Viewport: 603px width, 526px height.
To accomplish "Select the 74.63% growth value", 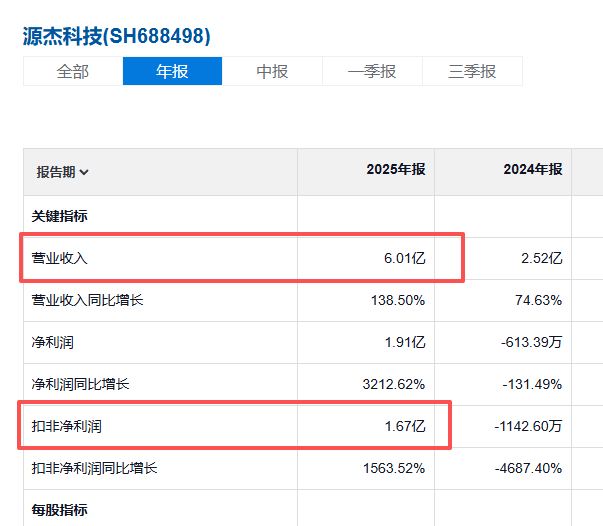I will pos(539,300).
